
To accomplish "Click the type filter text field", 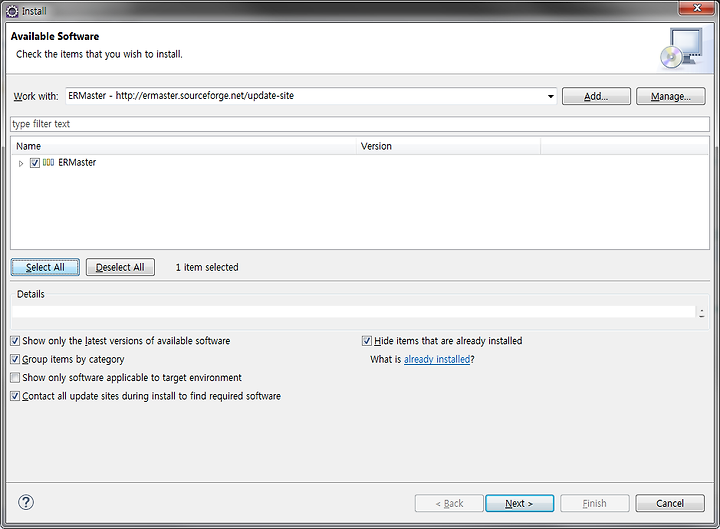I will tap(360, 124).
